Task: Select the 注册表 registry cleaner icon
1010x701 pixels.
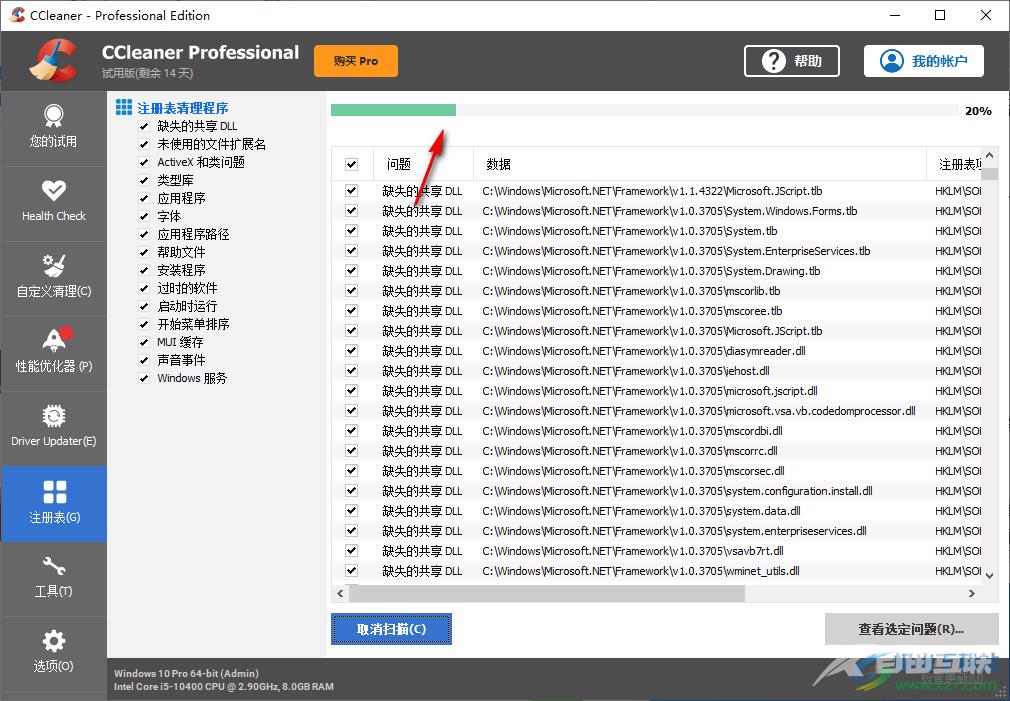Action: [54, 504]
